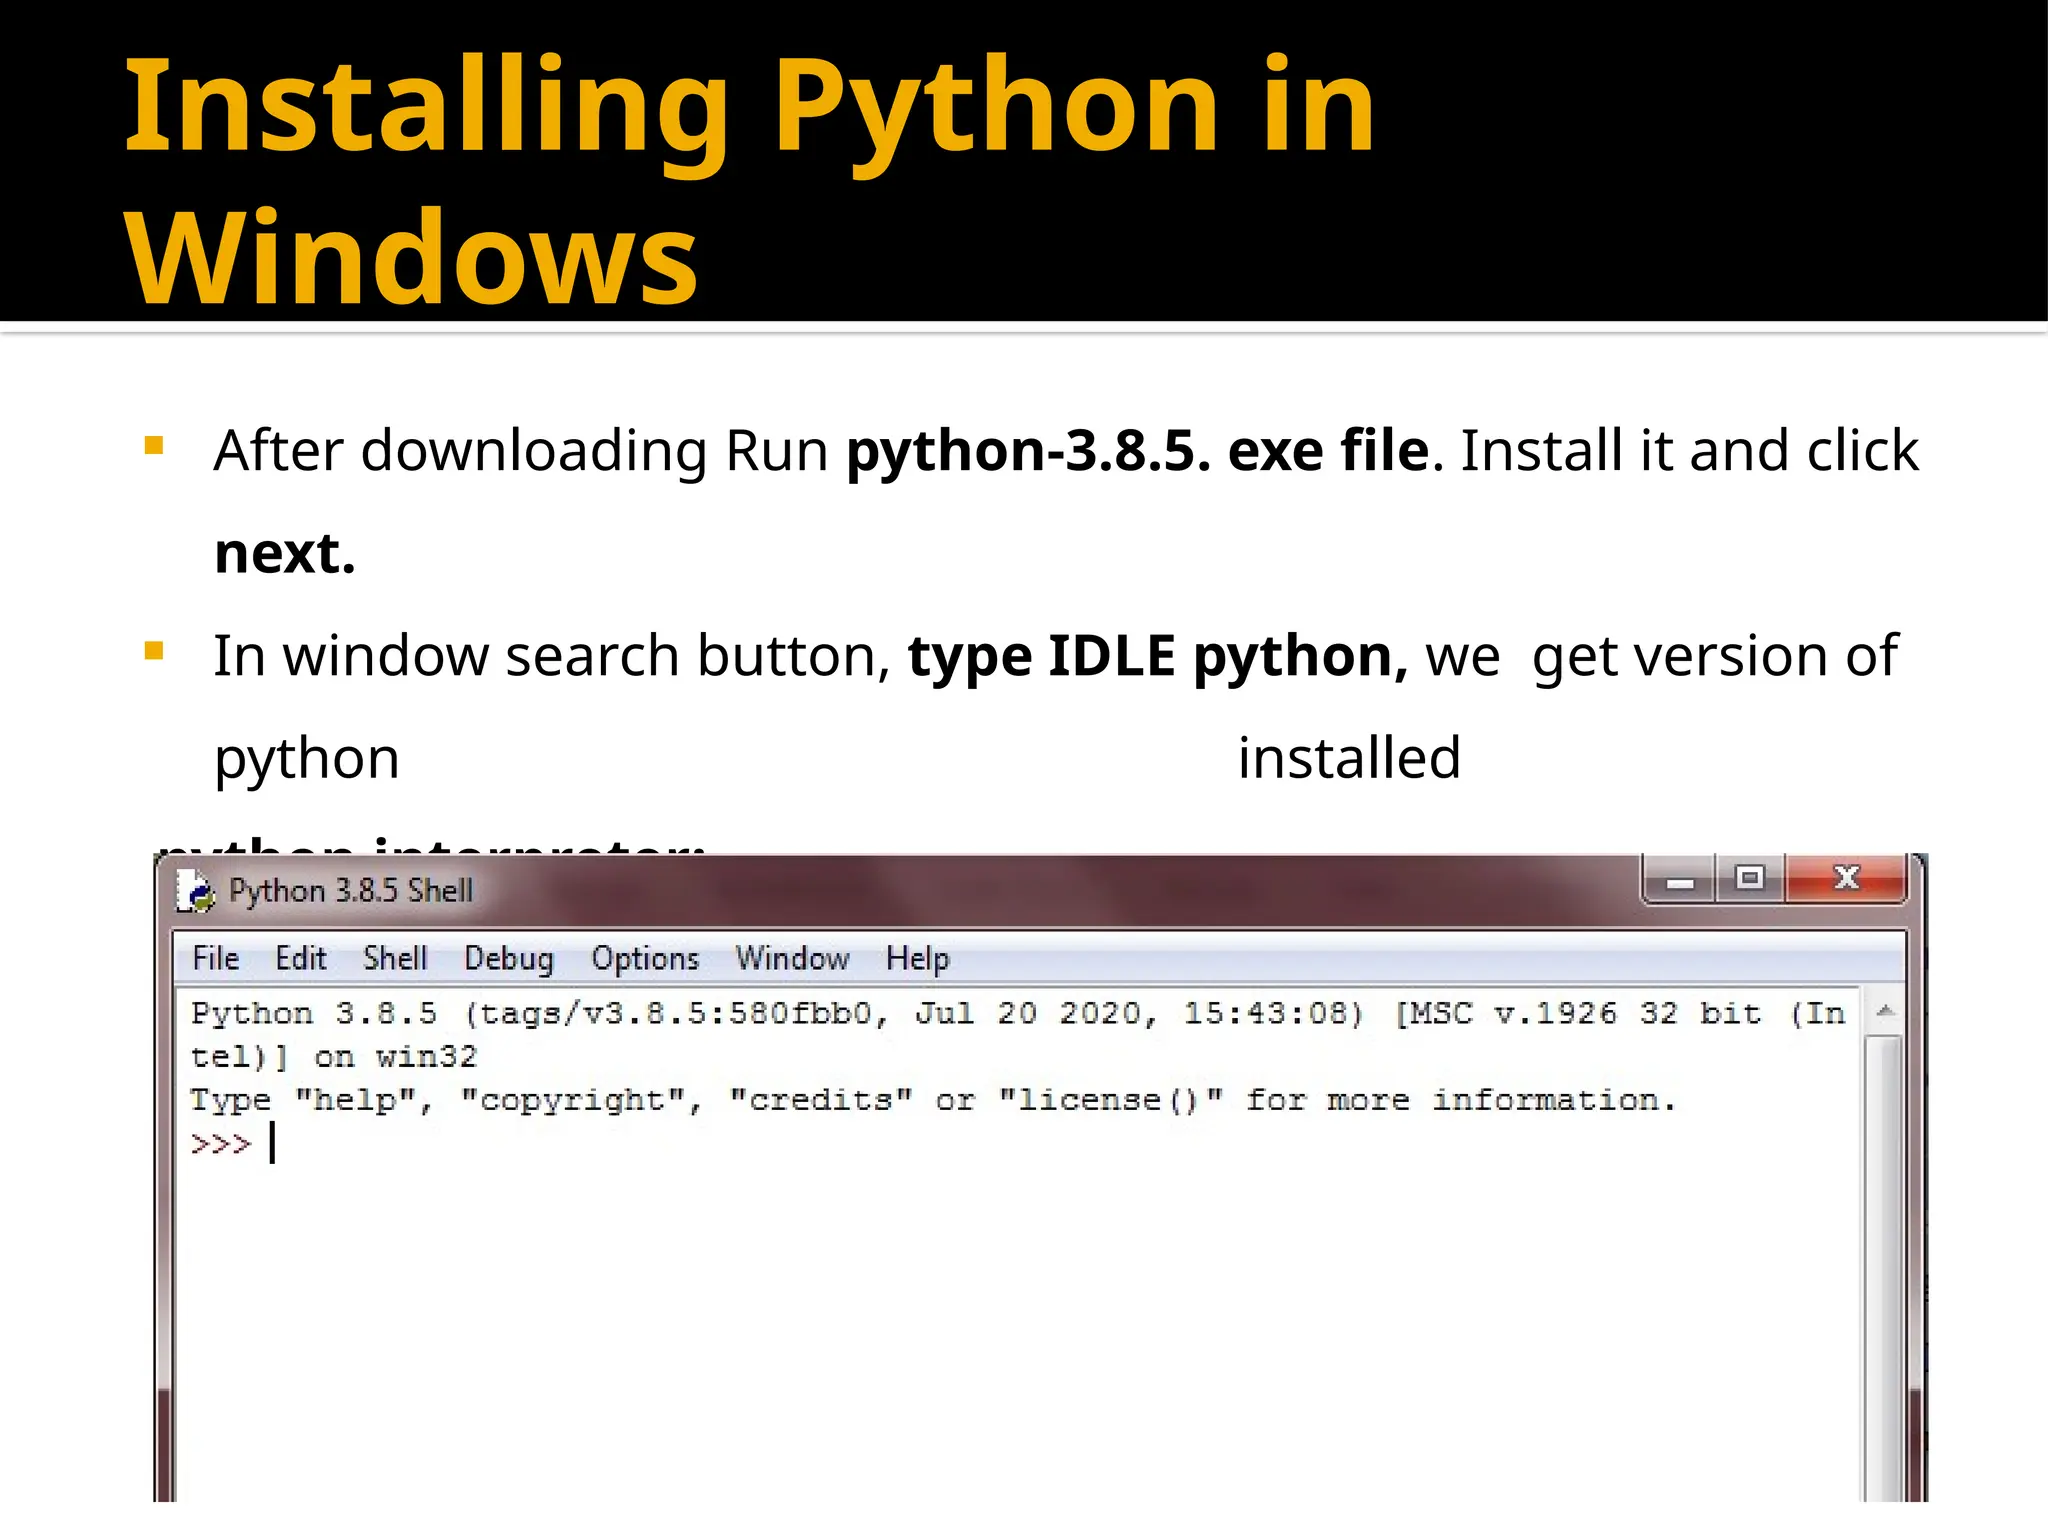Expand the Debug menu
The height and width of the screenshot is (1536, 2048).
(x=508, y=958)
